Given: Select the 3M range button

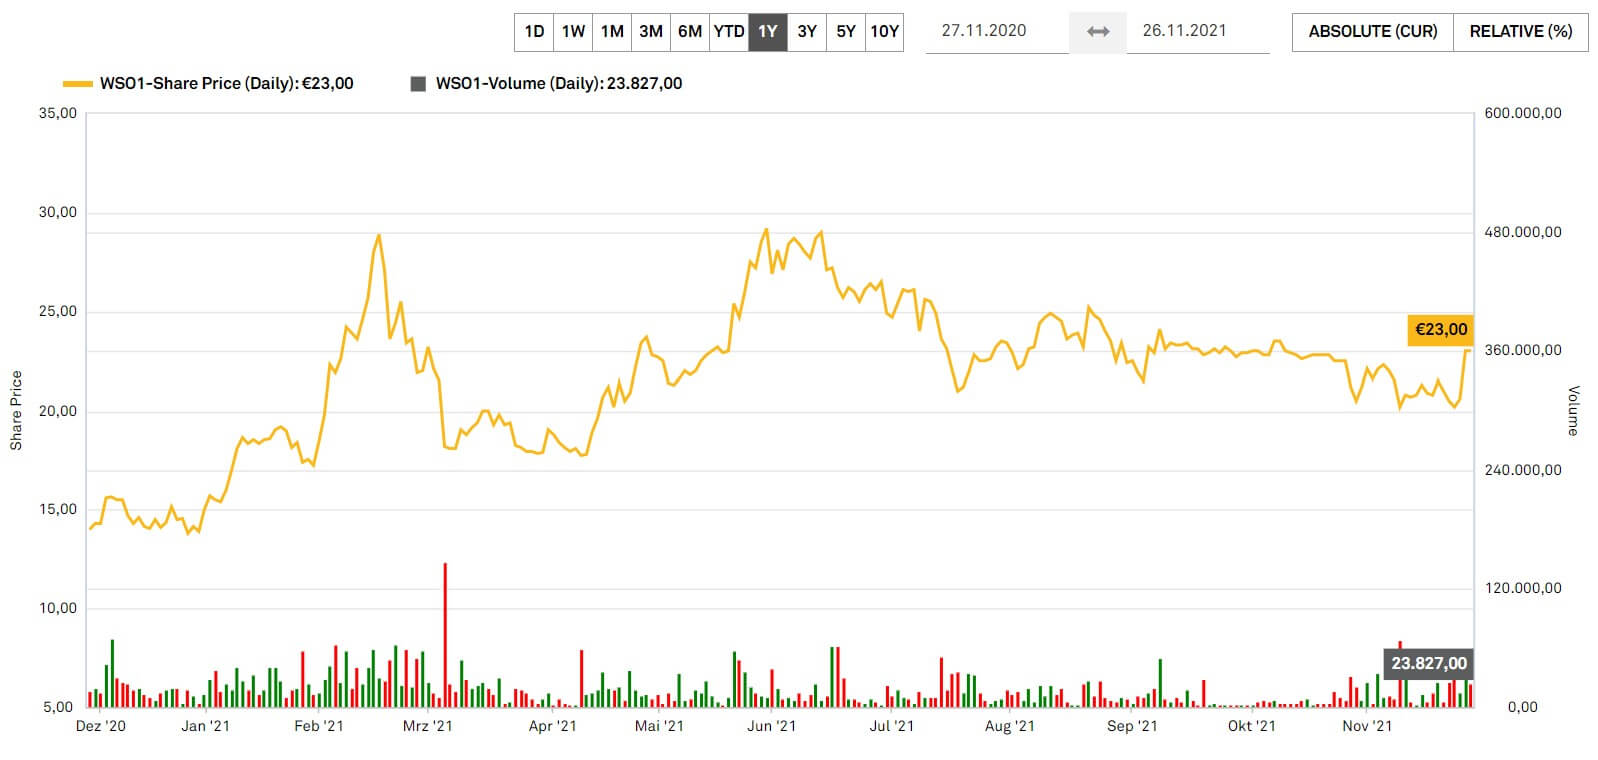Looking at the screenshot, I should point(651,32).
